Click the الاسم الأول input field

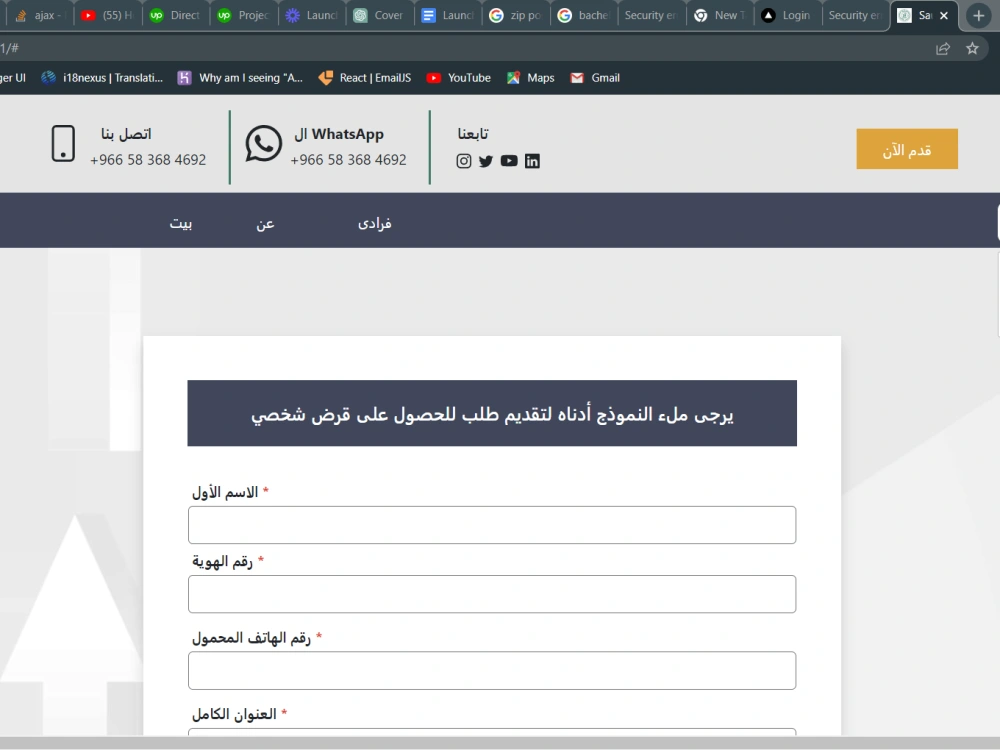point(492,525)
